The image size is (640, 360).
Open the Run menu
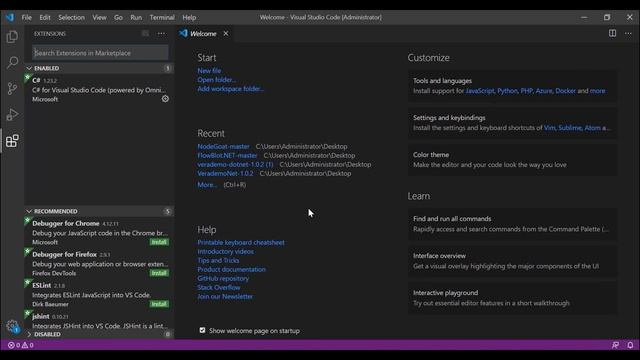point(136,17)
